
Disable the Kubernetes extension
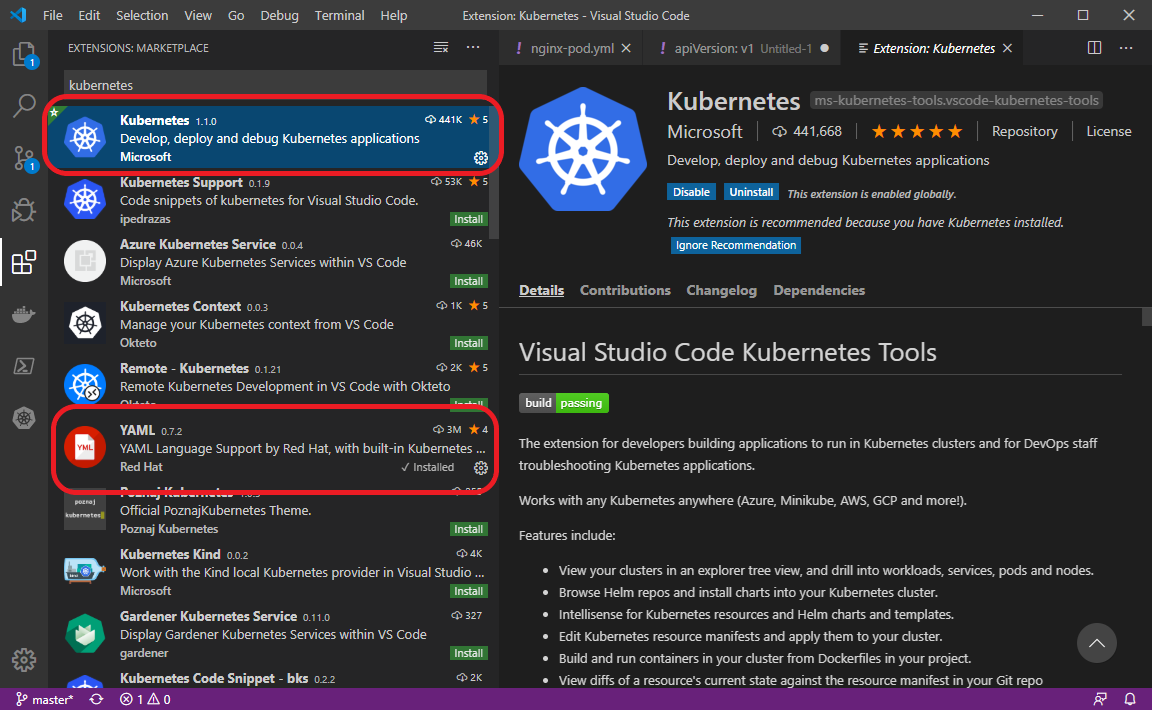691,192
